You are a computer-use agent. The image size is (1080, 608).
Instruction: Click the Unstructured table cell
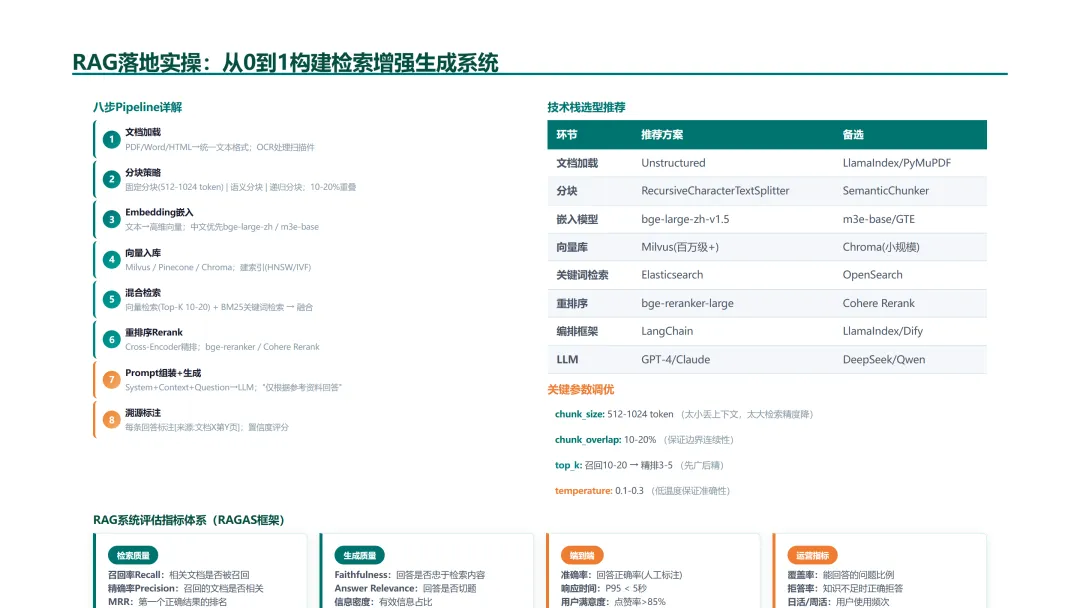(673, 163)
